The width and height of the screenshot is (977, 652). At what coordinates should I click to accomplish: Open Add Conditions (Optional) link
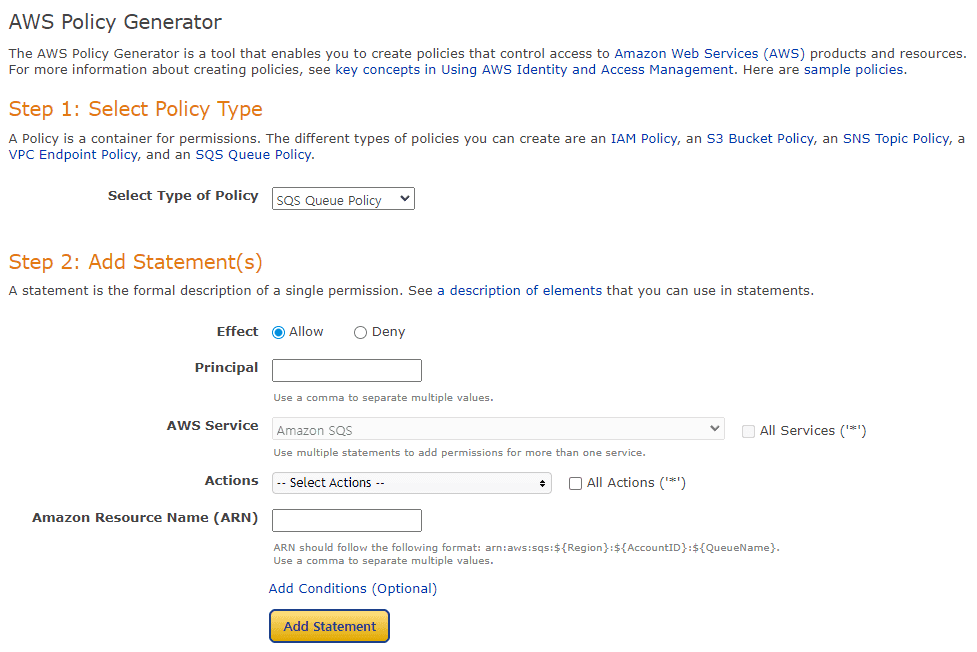coord(353,589)
